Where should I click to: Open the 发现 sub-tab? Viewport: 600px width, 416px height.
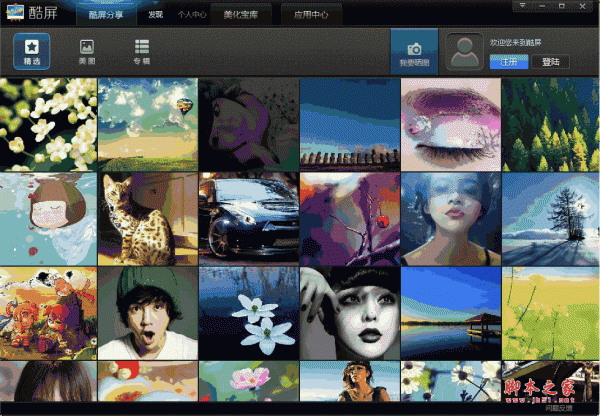point(155,15)
